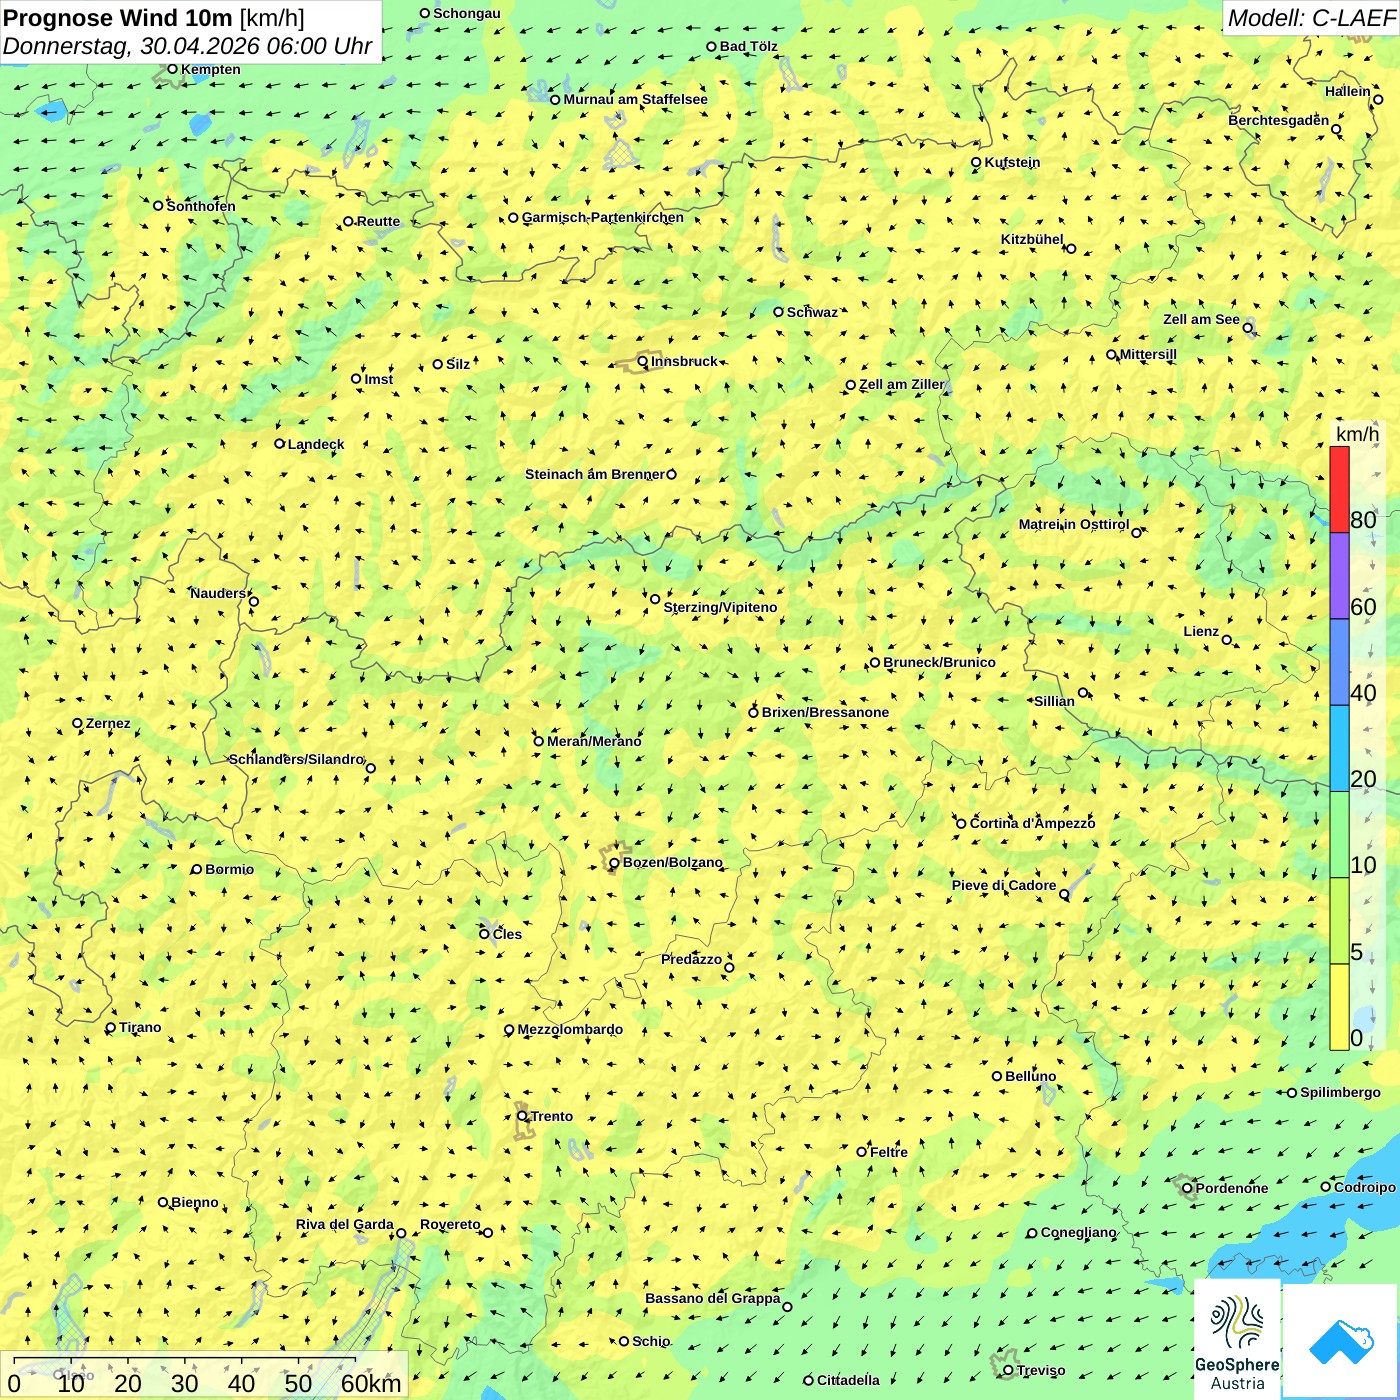Select the purple 60–80 km/h legend color
The image size is (1400, 1400).
tap(1339, 576)
